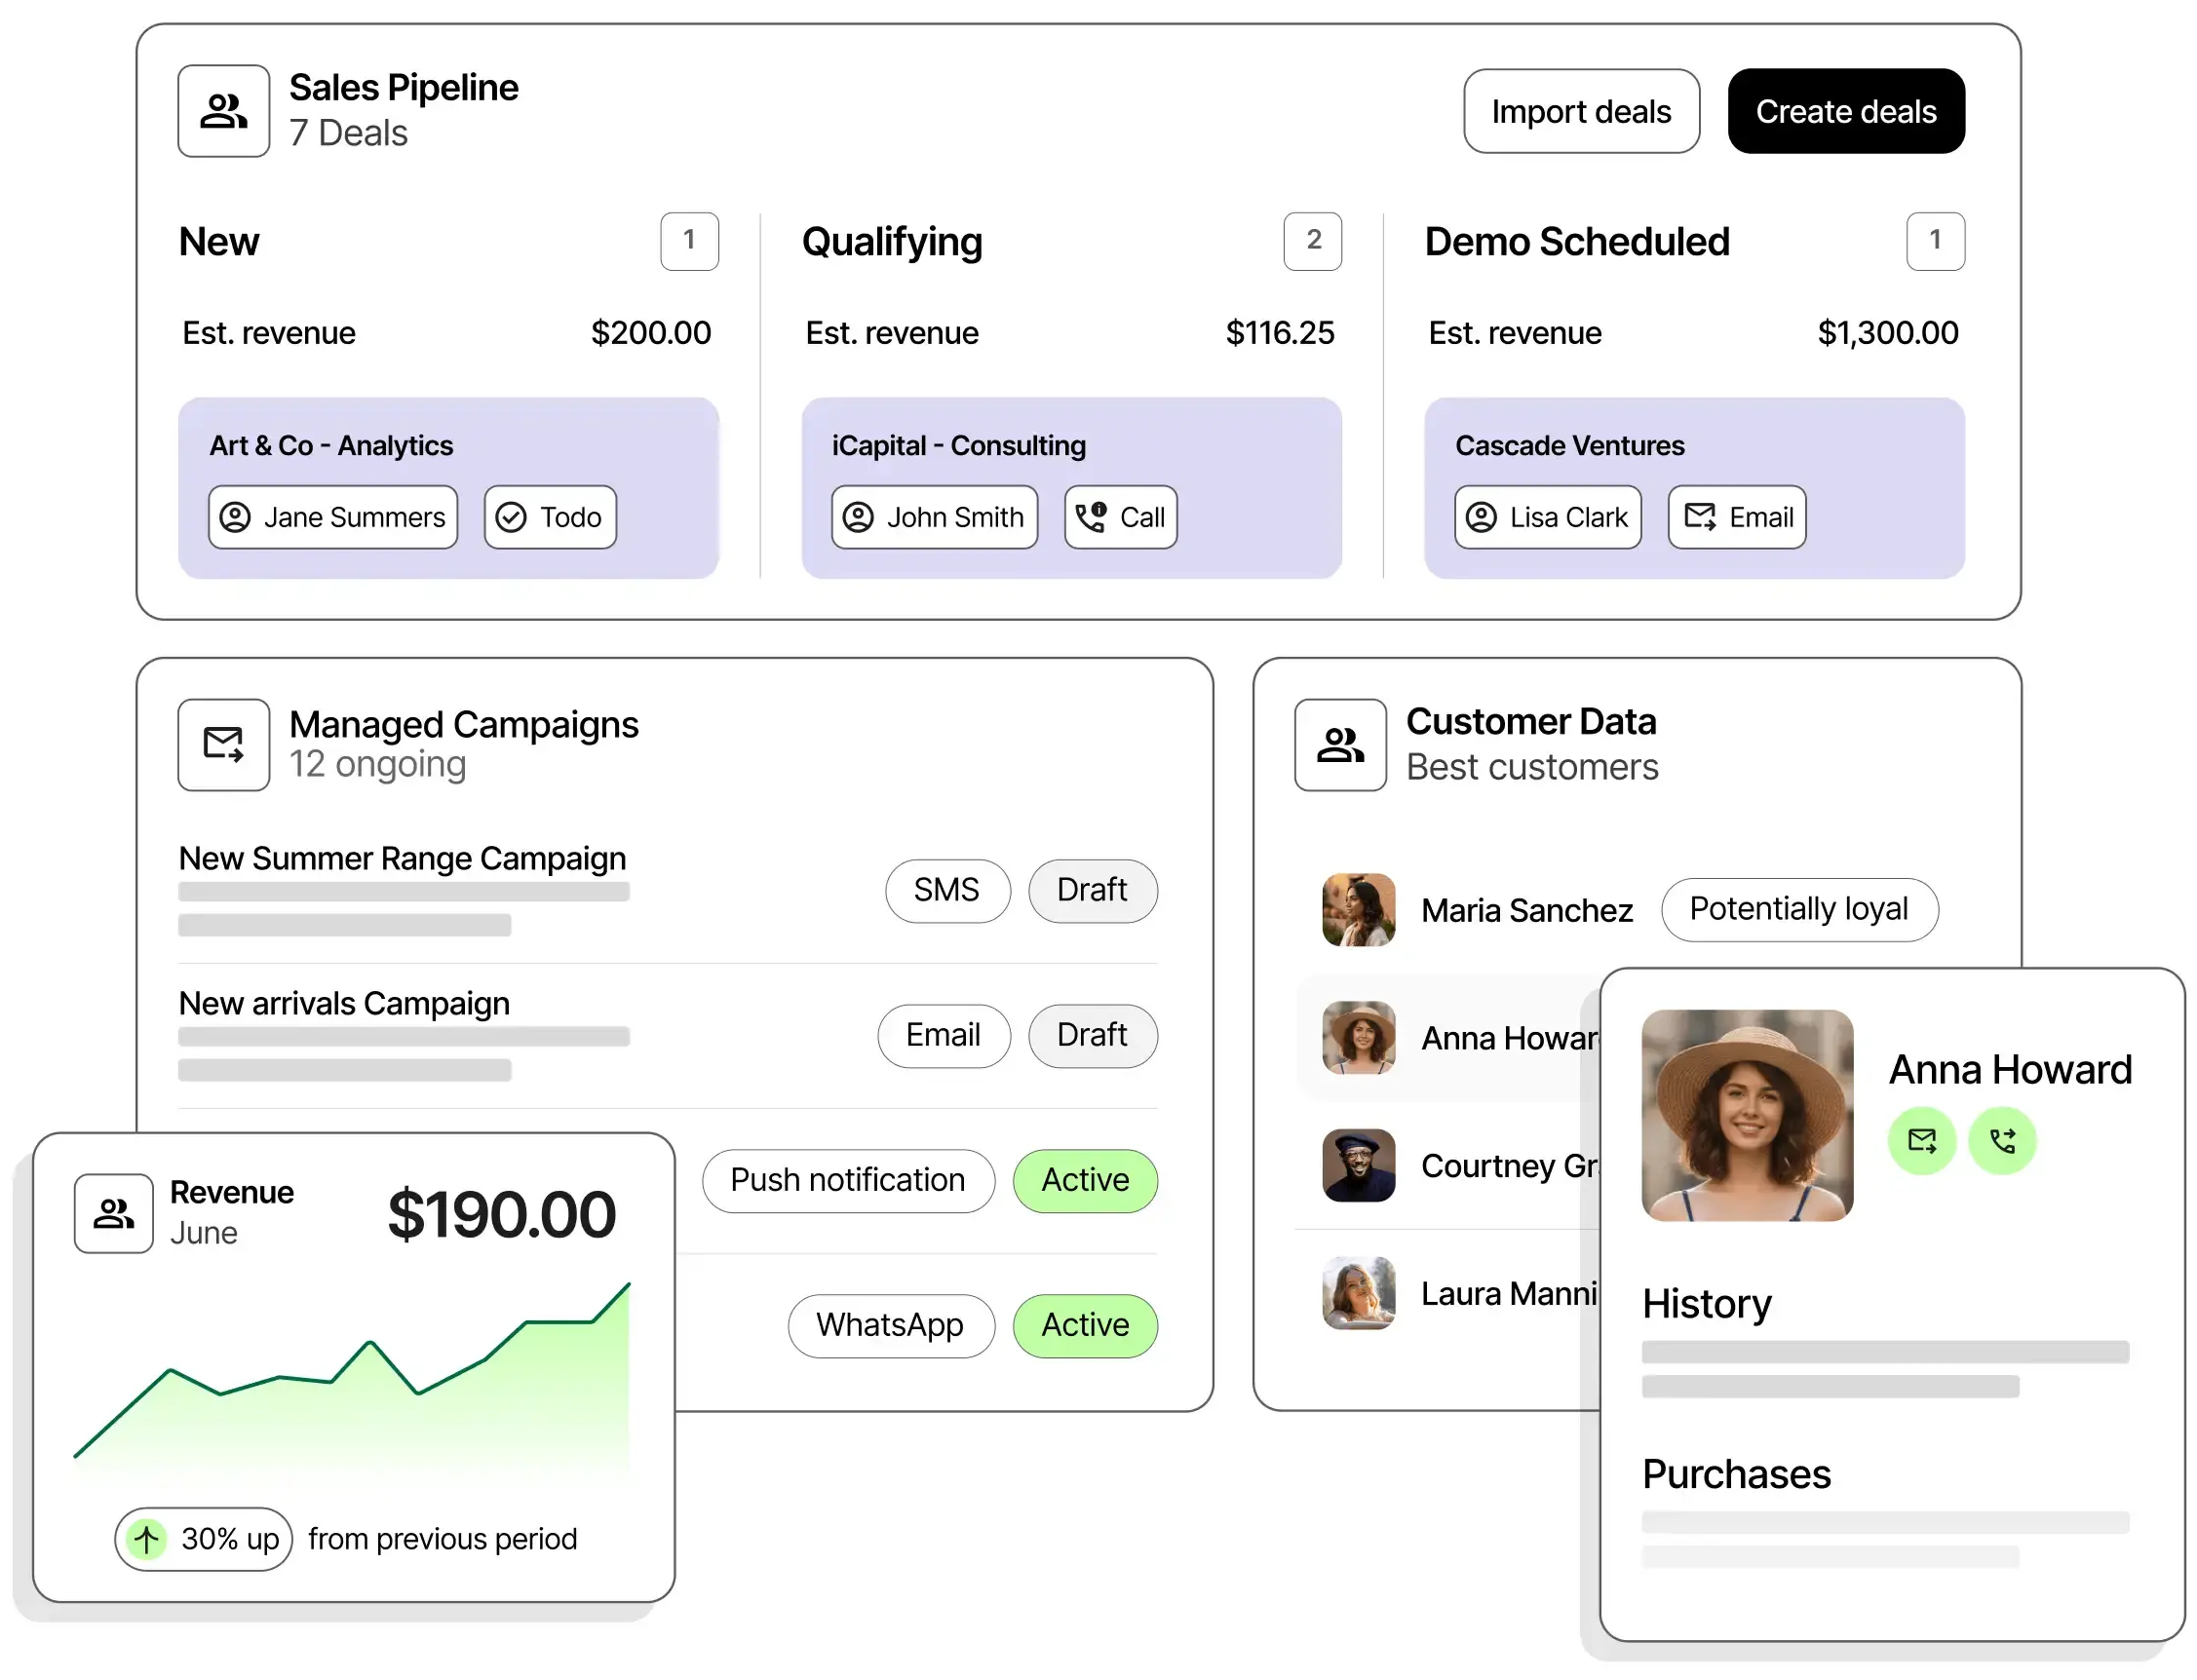
Task: Open Maria Sanchez's profile photo
Action: [1357, 909]
